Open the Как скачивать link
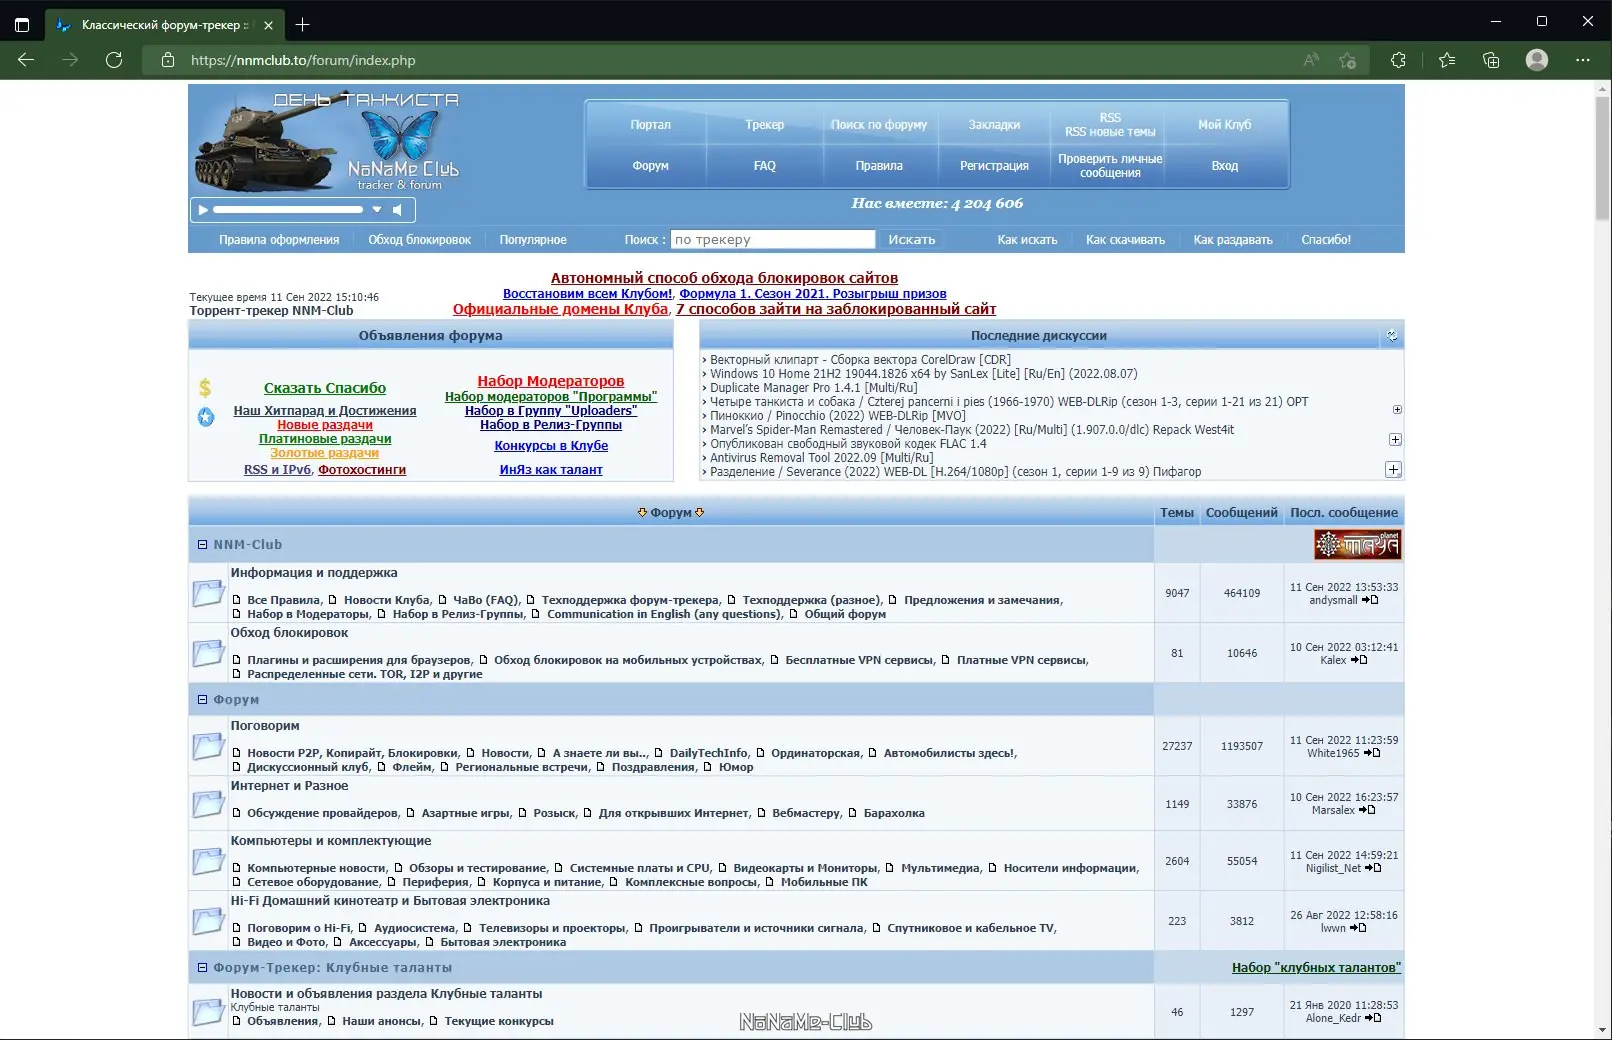The image size is (1612, 1040). tap(1125, 240)
